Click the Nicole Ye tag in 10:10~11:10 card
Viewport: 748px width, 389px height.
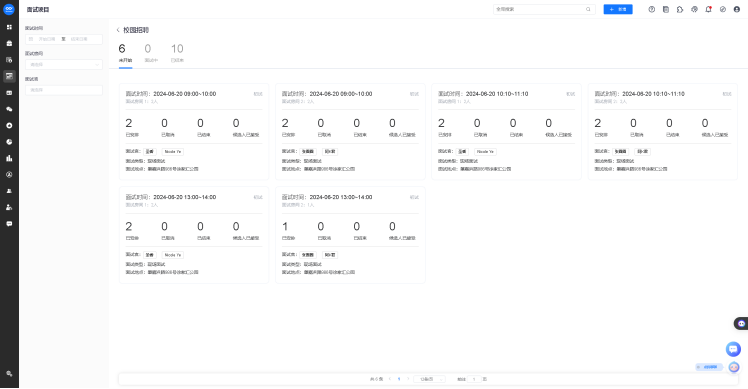click(x=485, y=152)
